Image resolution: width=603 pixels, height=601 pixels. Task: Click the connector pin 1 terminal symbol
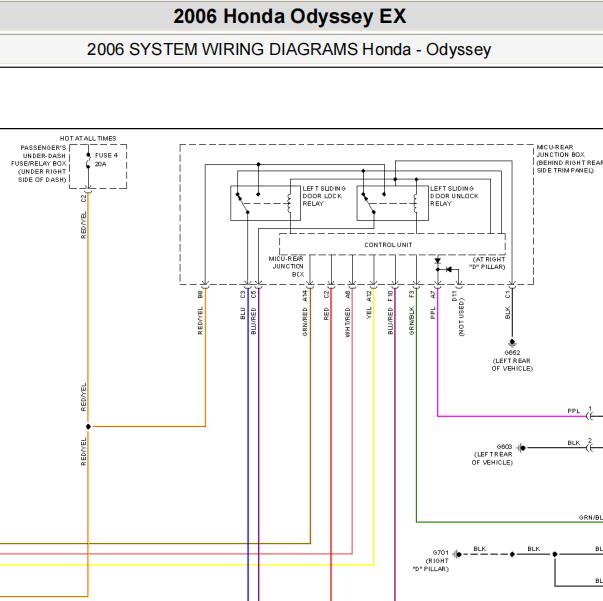590,416
